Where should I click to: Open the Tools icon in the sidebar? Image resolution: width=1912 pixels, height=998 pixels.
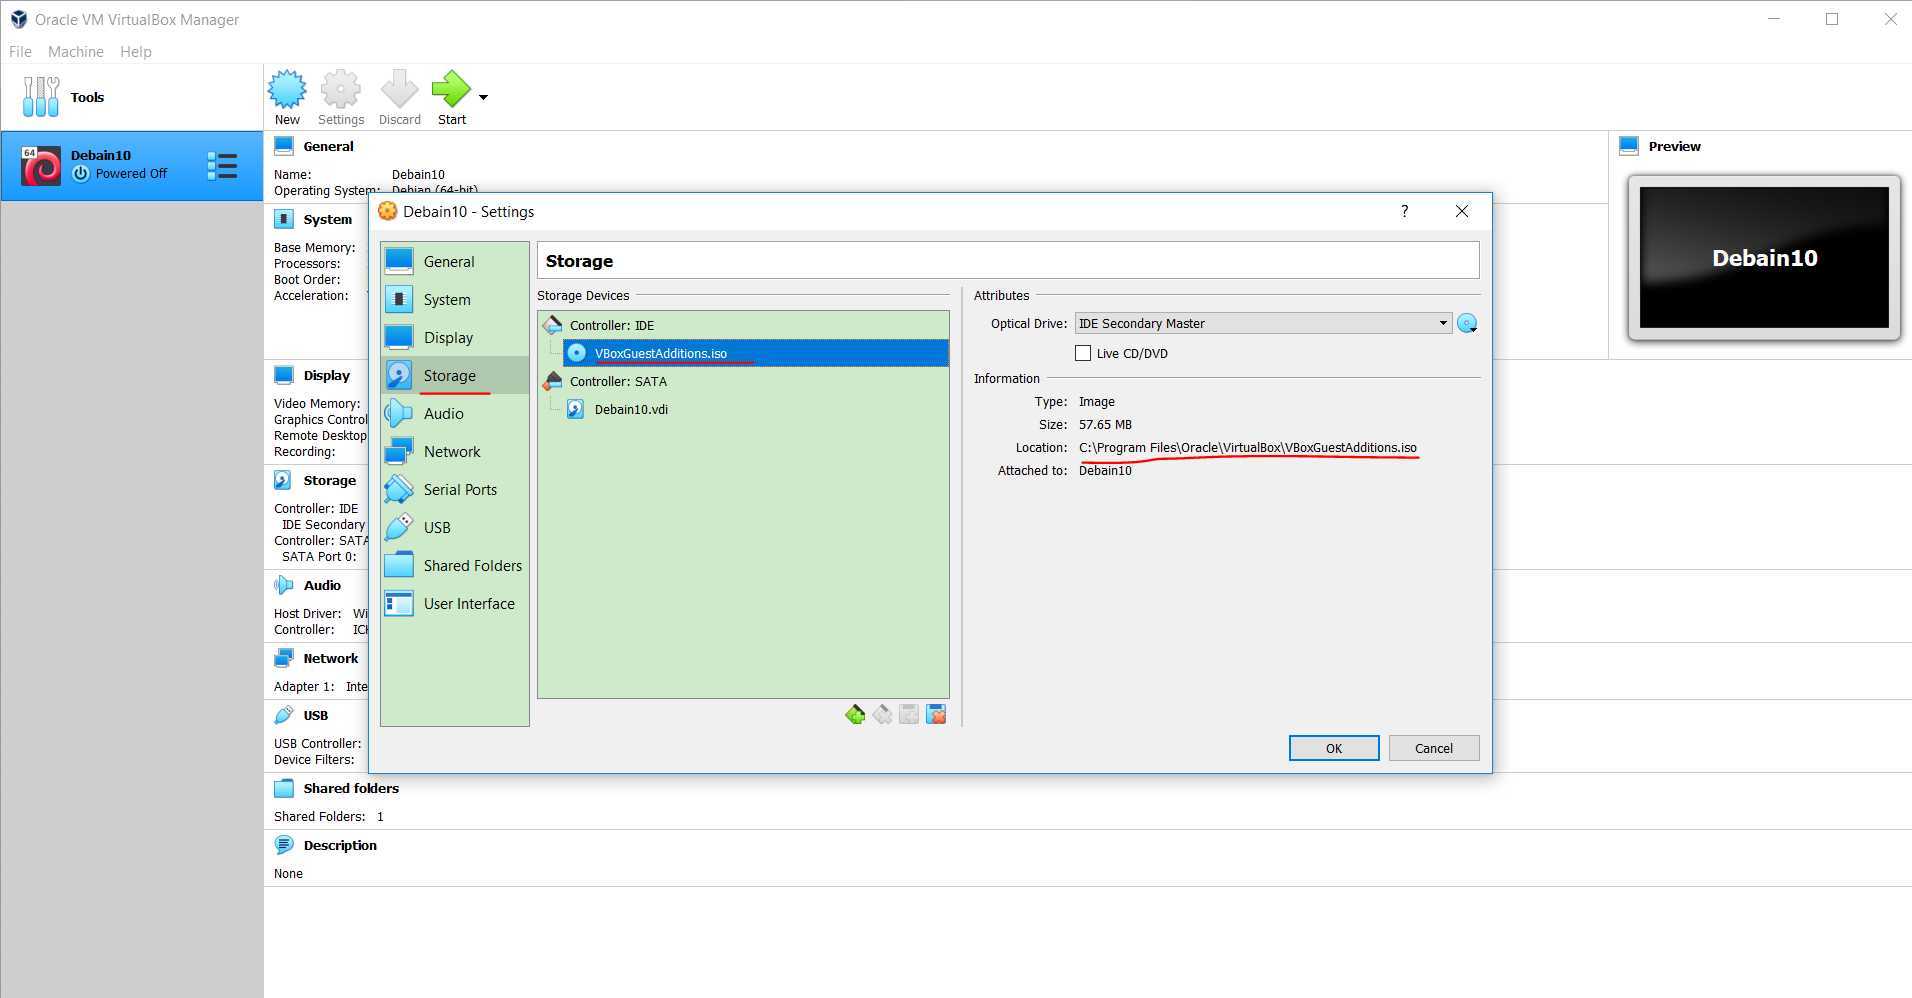click(x=40, y=97)
